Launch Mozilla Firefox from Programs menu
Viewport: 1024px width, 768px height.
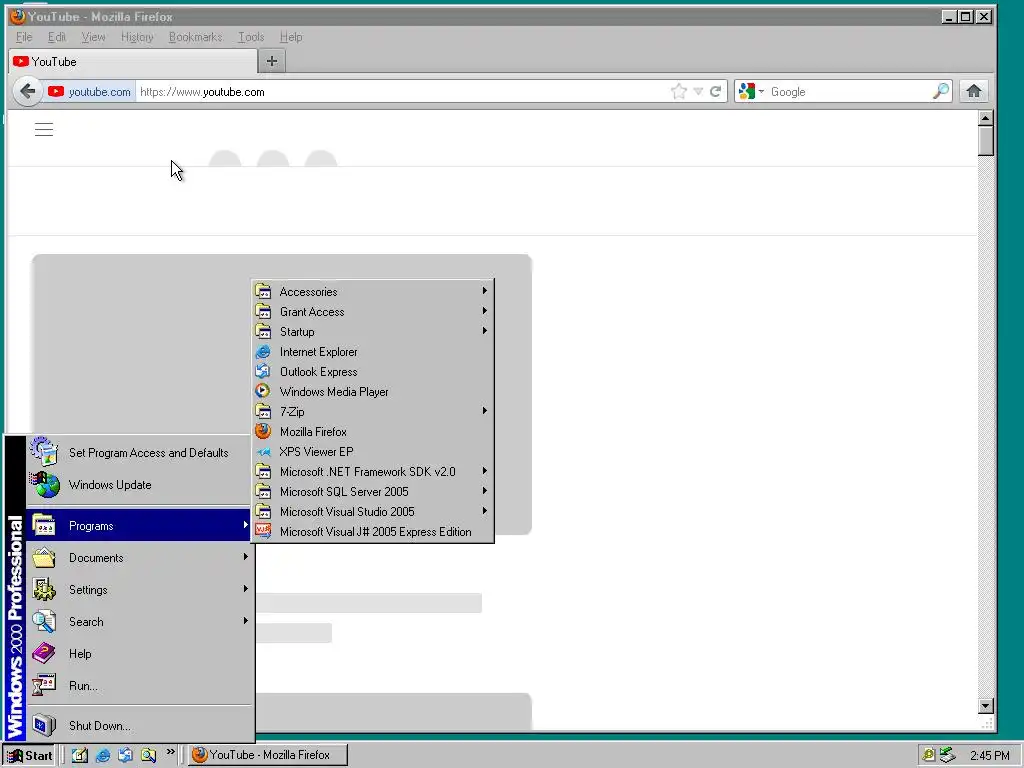click(372, 432)
